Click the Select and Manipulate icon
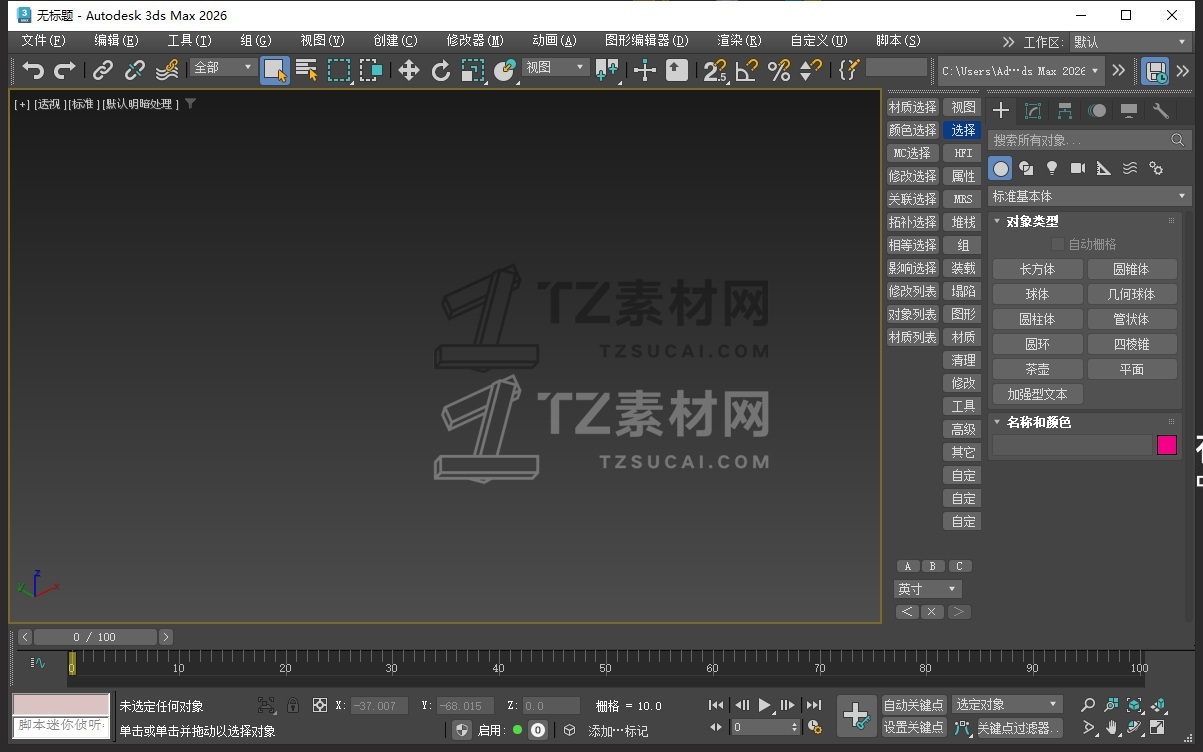1203x752 pixels. pyautogui.click(x=645, y=70)
